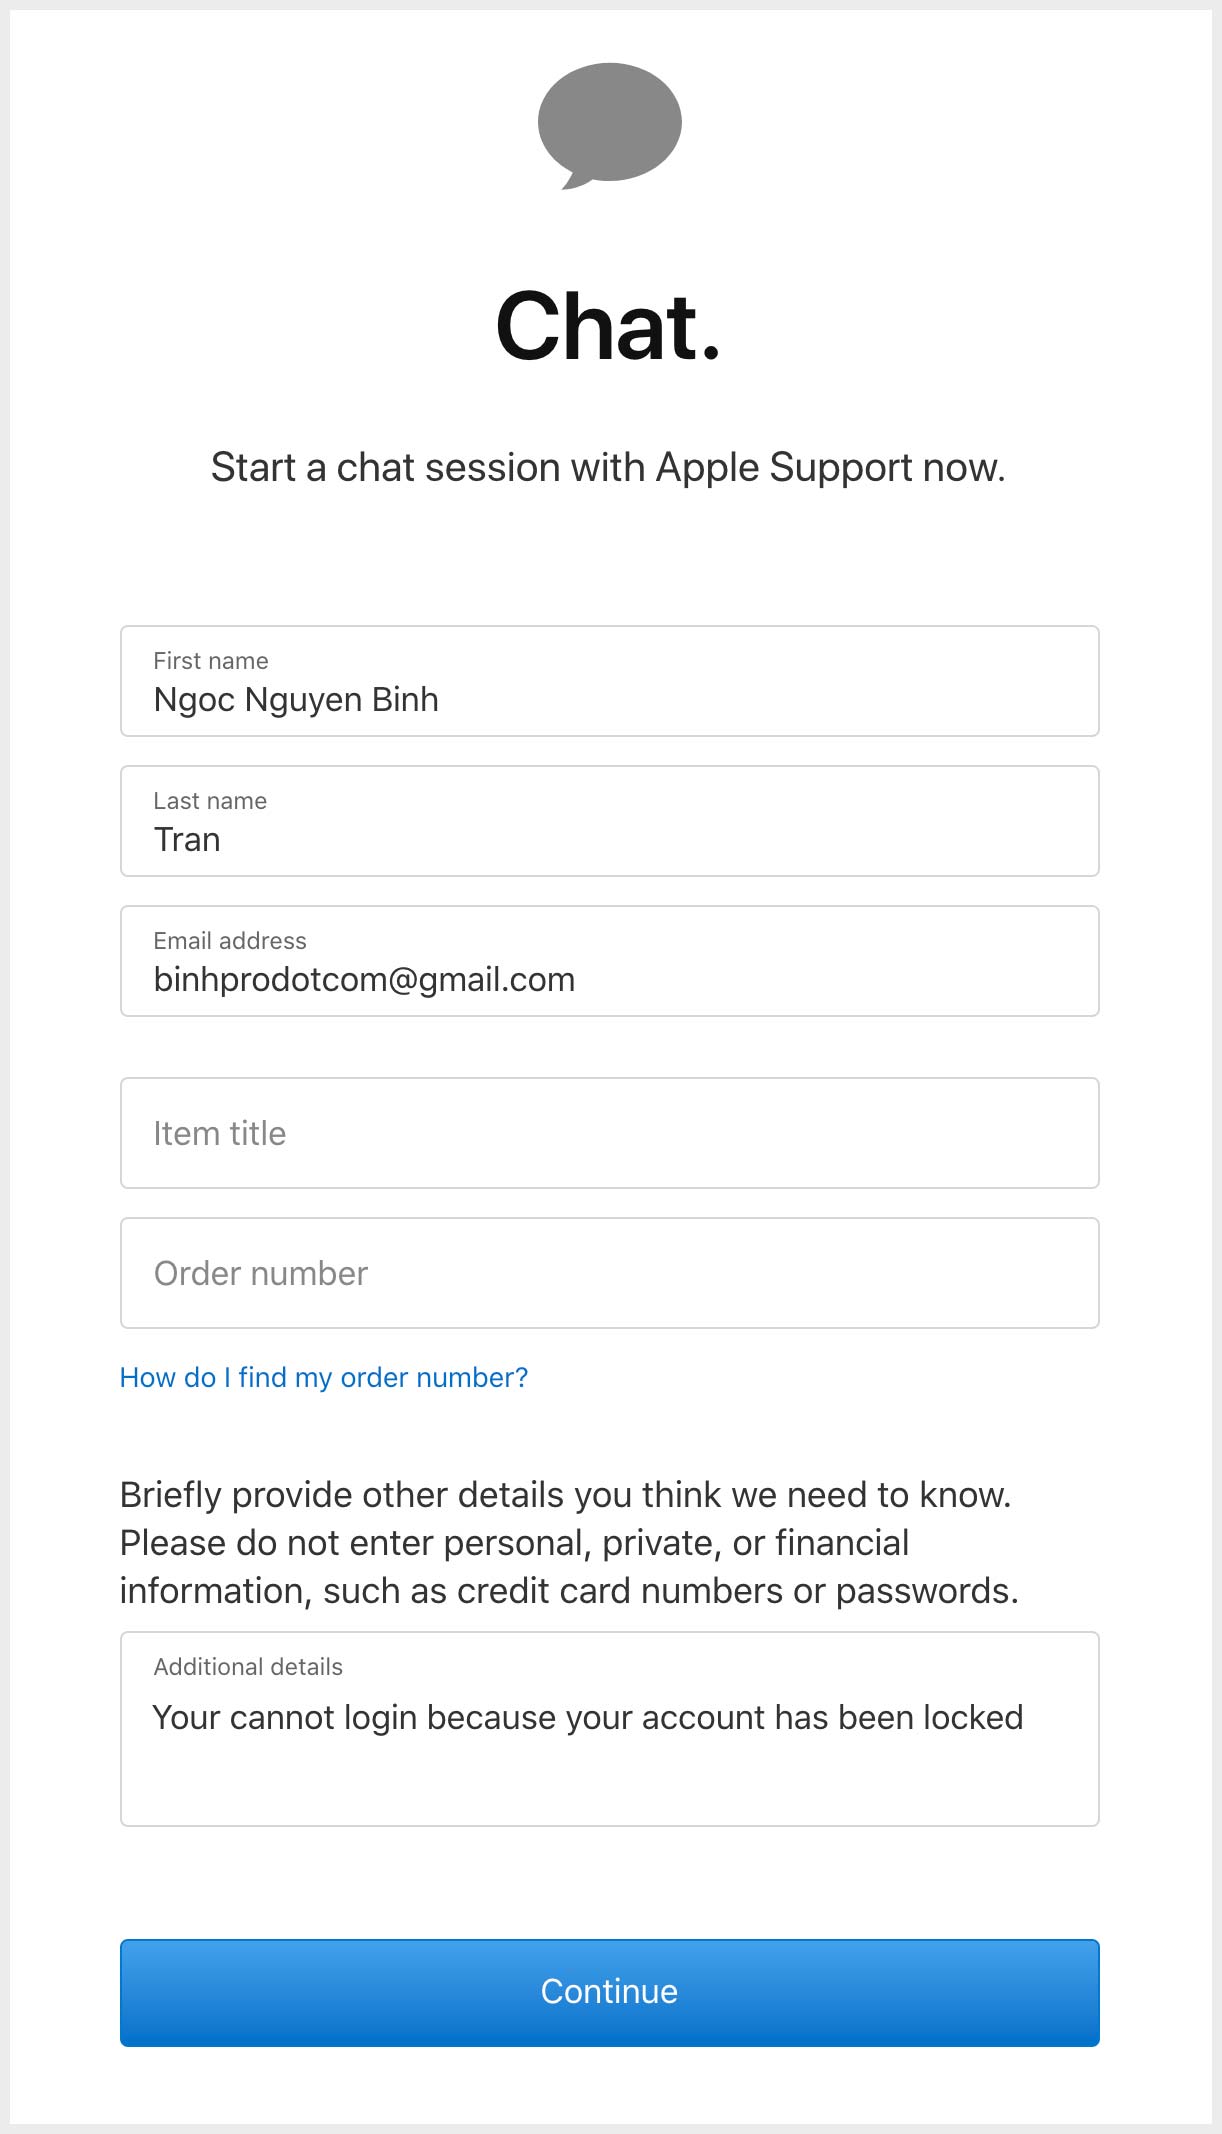Select the empty Item title field

point(610,1133)
